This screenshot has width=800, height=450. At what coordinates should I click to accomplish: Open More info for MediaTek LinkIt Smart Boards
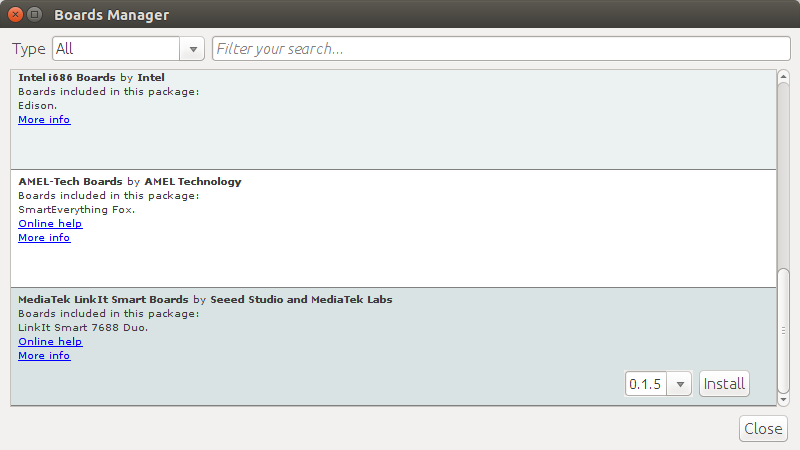tap(44, 356)
